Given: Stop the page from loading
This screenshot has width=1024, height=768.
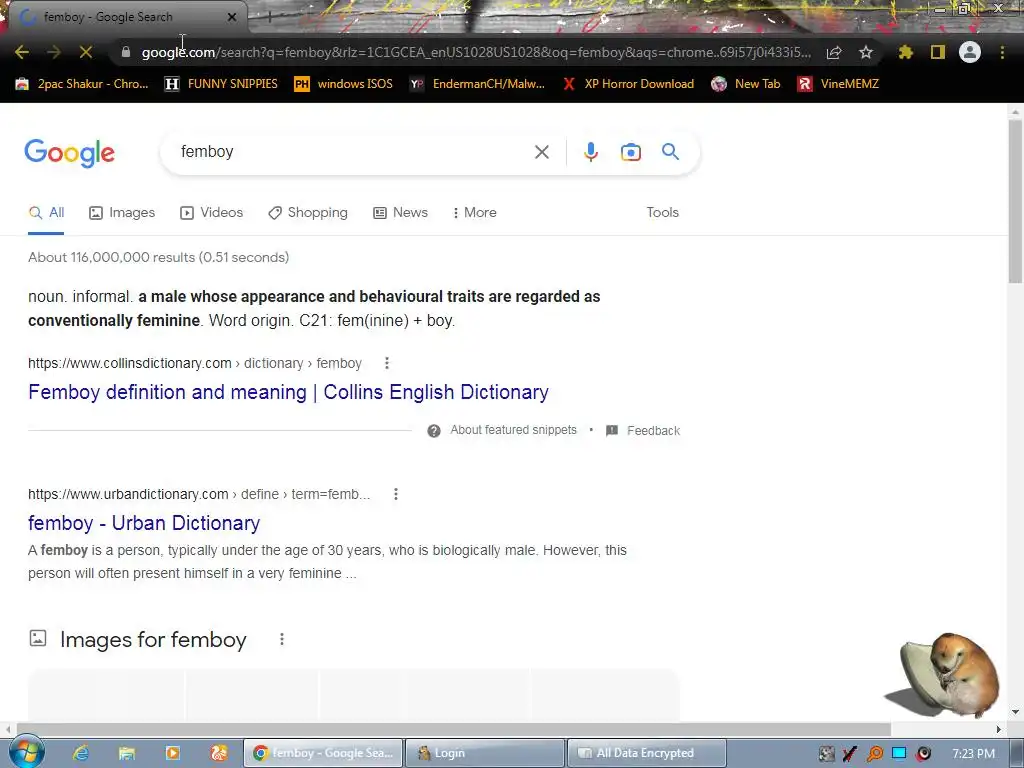Looking at the screenshot, I should pyautogui.click(x=86, y=52).
